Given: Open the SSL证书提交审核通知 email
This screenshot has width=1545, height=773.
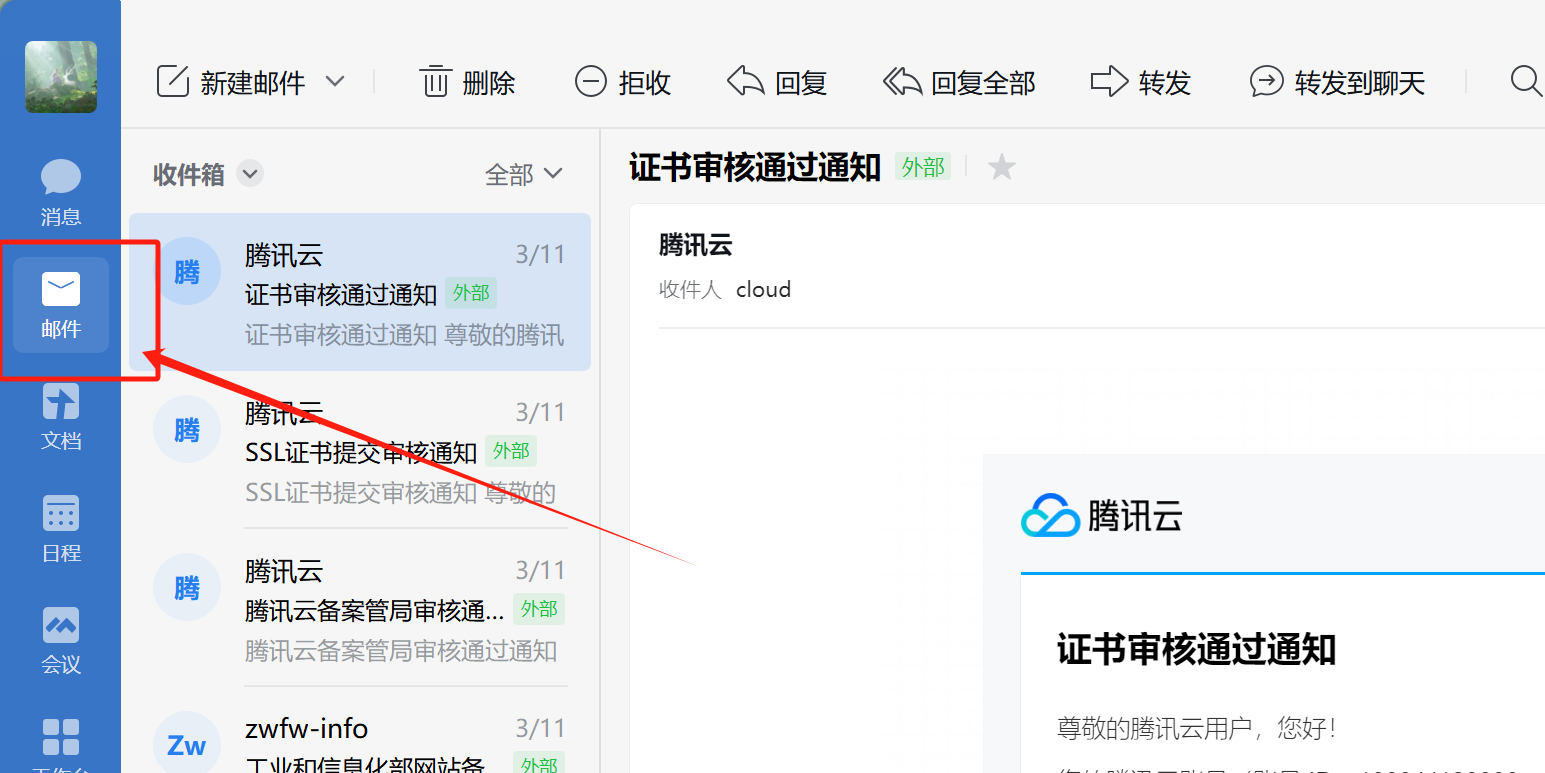Looking at the screenshot, I should [x=360, y=451].
